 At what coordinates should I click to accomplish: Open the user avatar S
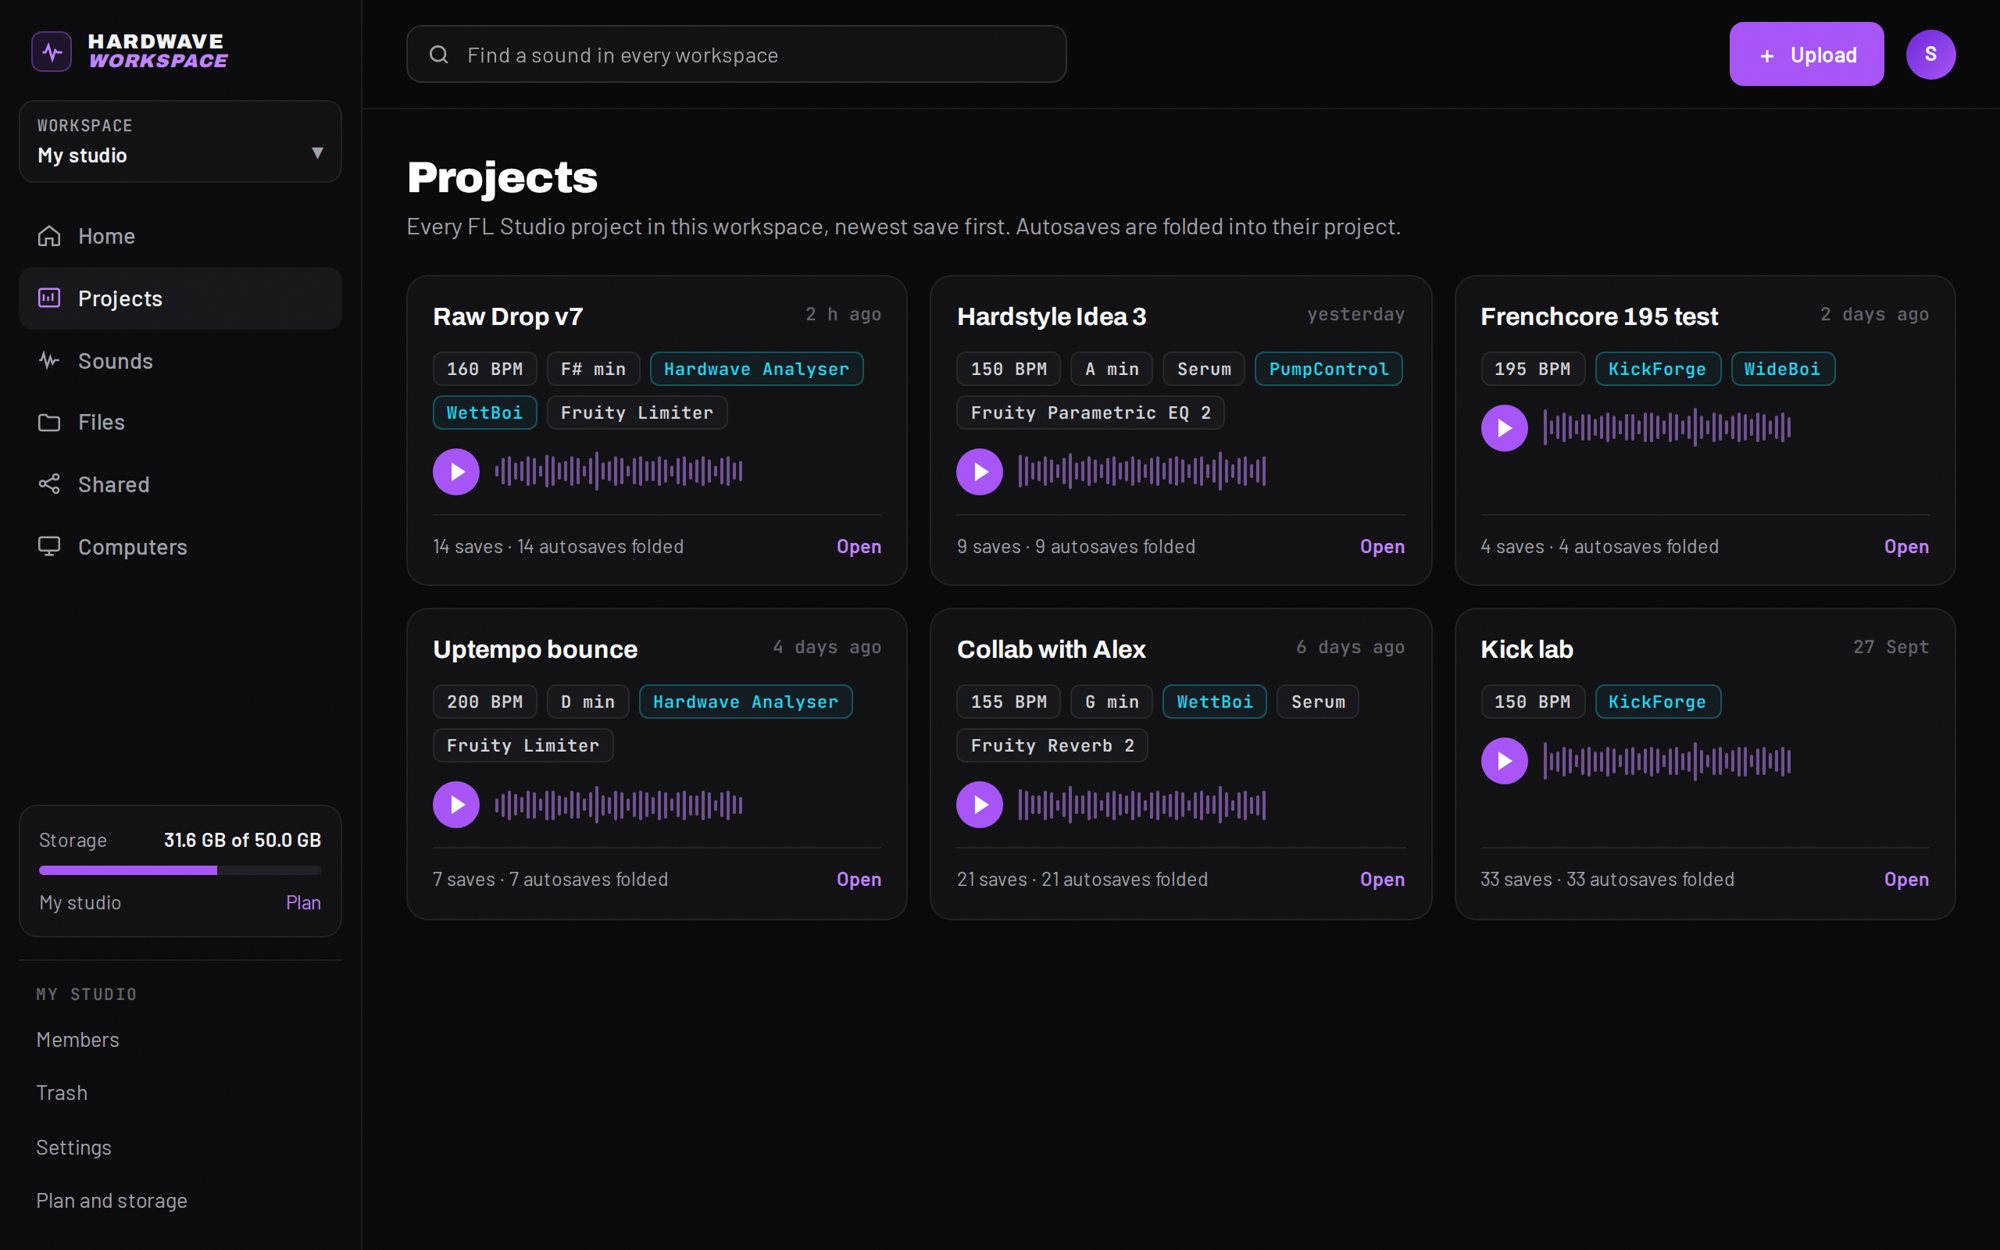pos(1930,54)
